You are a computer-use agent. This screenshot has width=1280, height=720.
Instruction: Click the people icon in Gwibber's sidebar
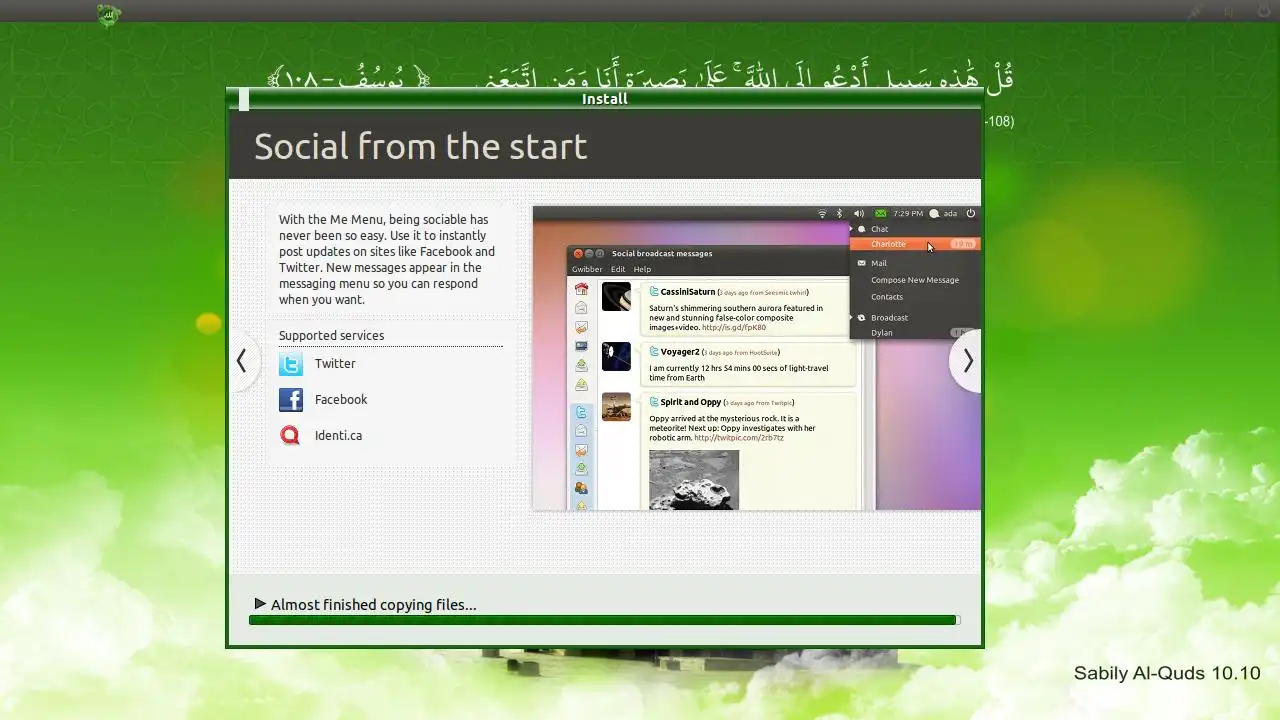click(x=581, y=488)
